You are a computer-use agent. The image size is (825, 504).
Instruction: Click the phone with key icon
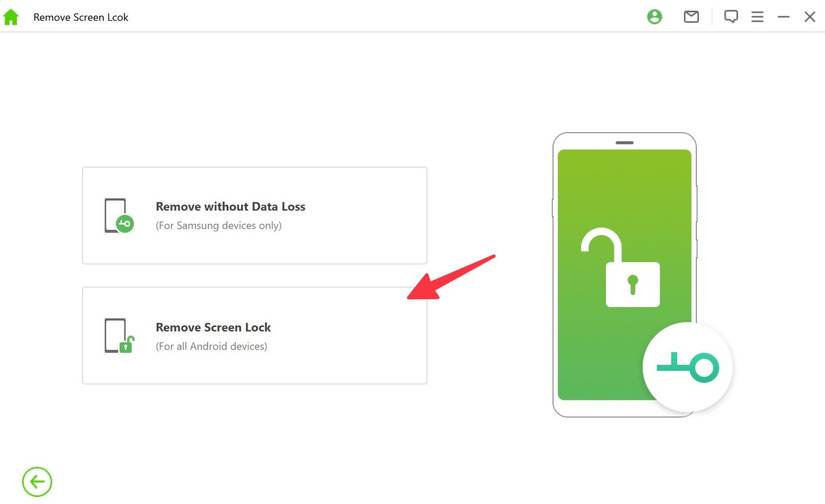pyautogui.click(x=119, y=216)
